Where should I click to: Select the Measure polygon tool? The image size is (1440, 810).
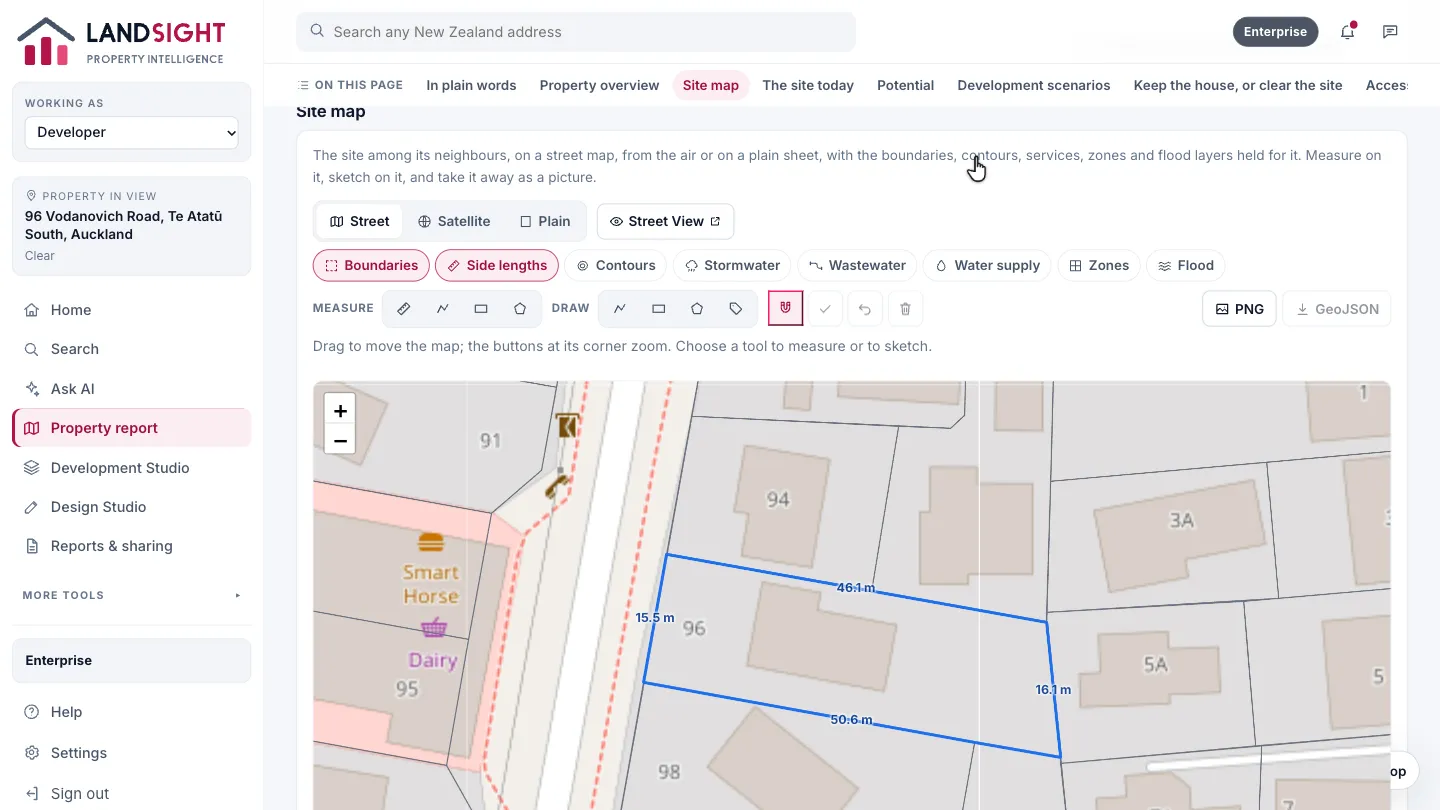[520, 309]
